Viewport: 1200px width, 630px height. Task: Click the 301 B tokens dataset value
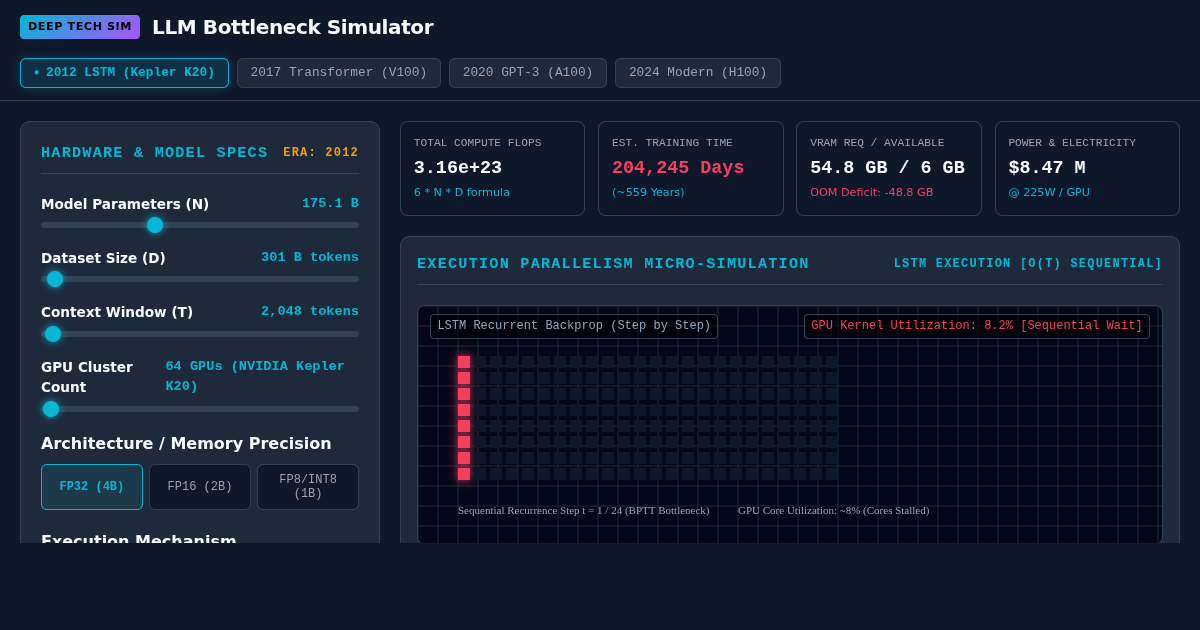(x=310, y=257)
